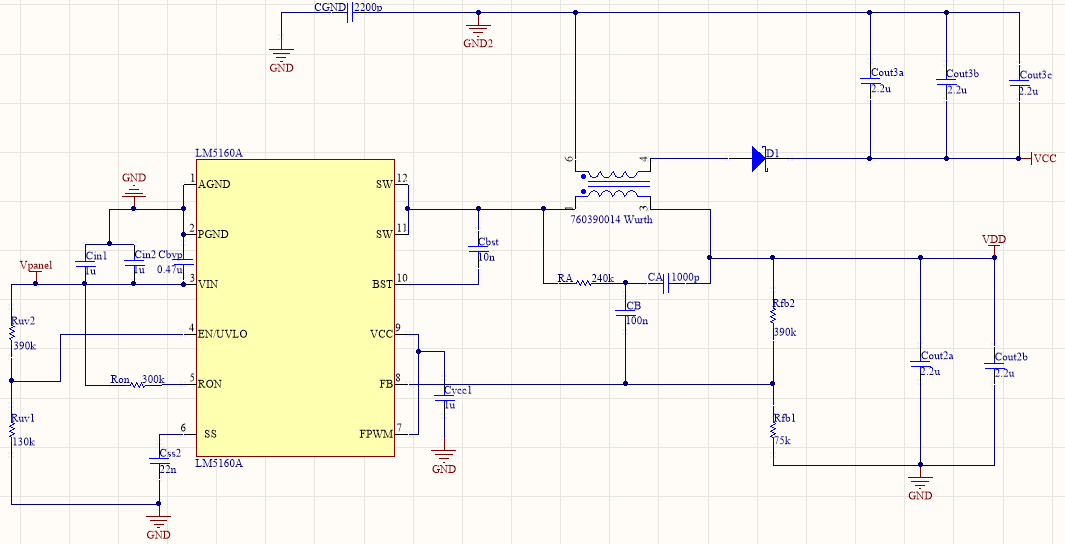The width and height of the screenshot is (1065, 544).
Task: Click the Wurth 760390014 transformer symbol
Action: point(616,183)
